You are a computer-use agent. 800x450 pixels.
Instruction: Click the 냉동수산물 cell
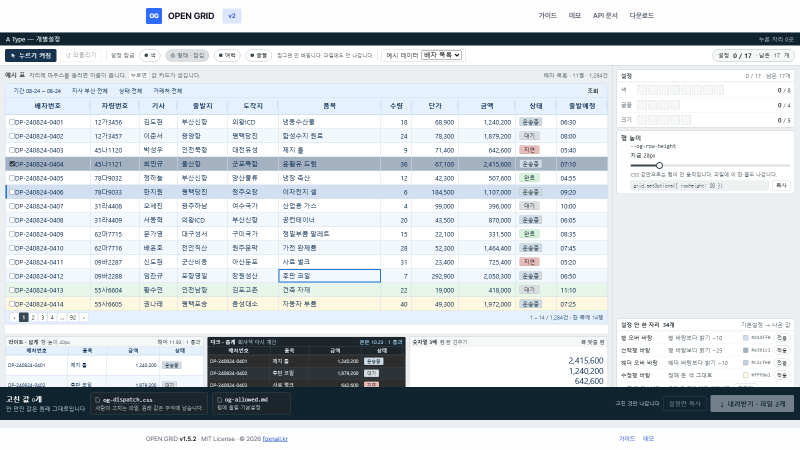330,122
